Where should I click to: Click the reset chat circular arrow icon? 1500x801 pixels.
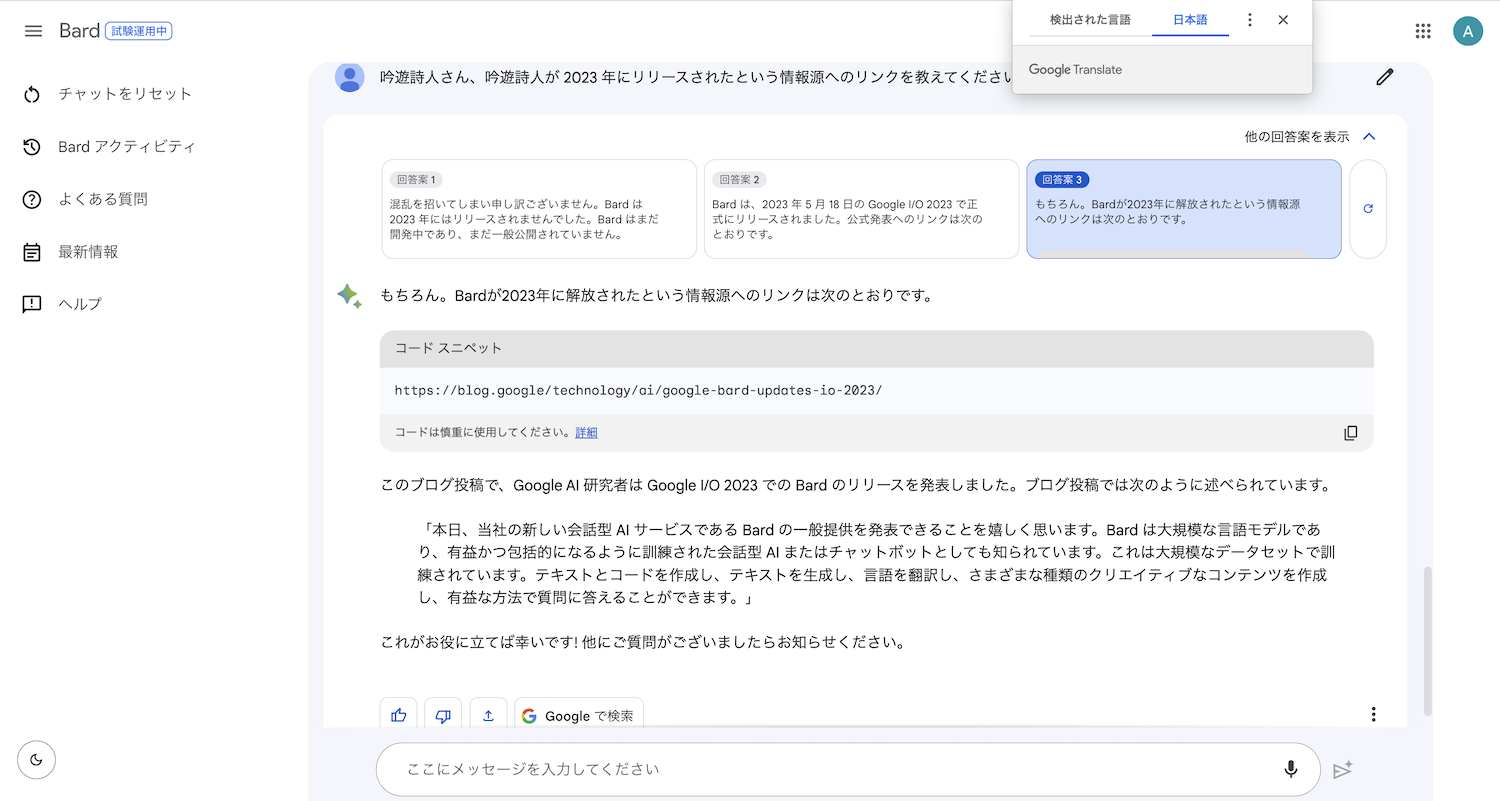pos(32,94)
